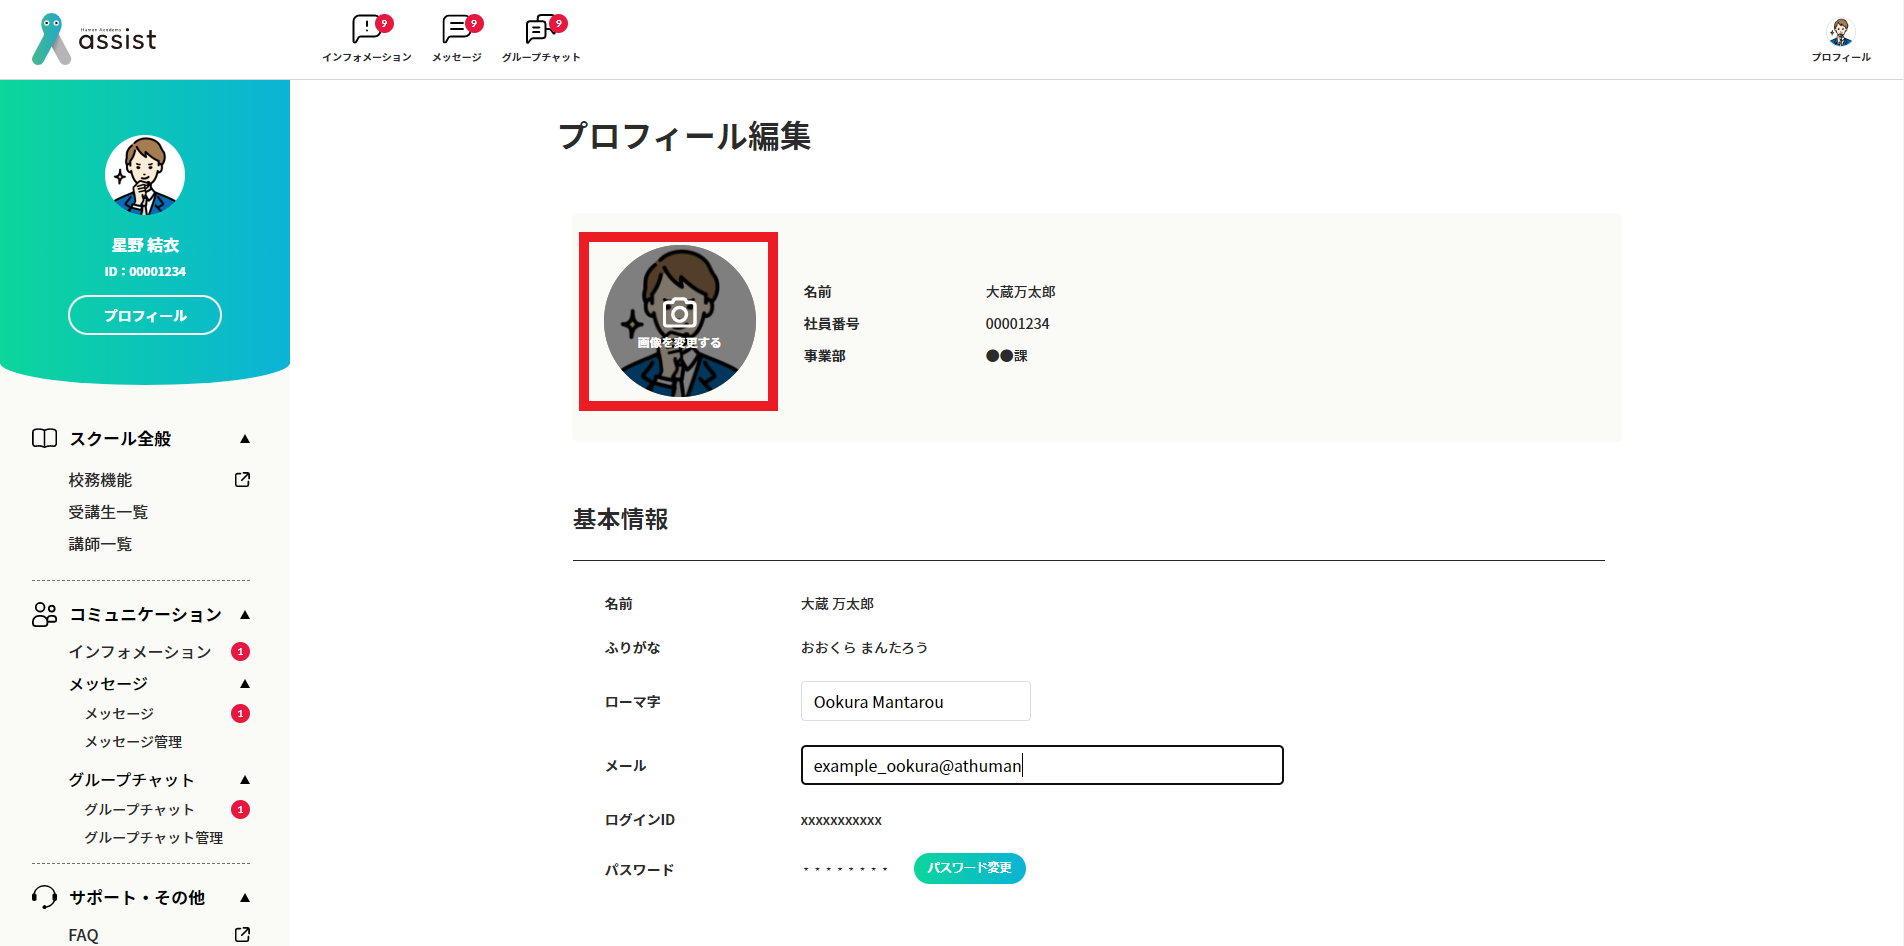Collapse the サポート・その他 section

[x=245, y=898]
